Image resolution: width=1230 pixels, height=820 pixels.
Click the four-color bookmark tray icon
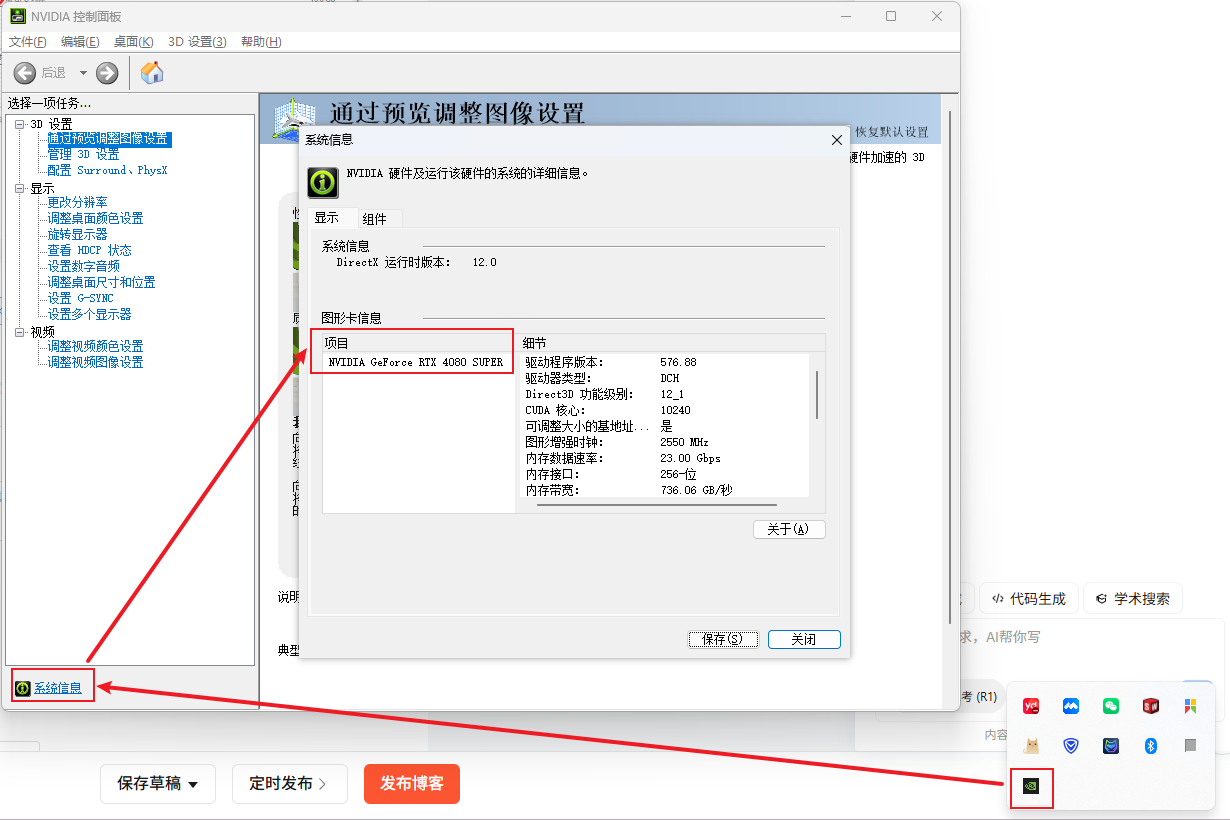click(1190, 706)
